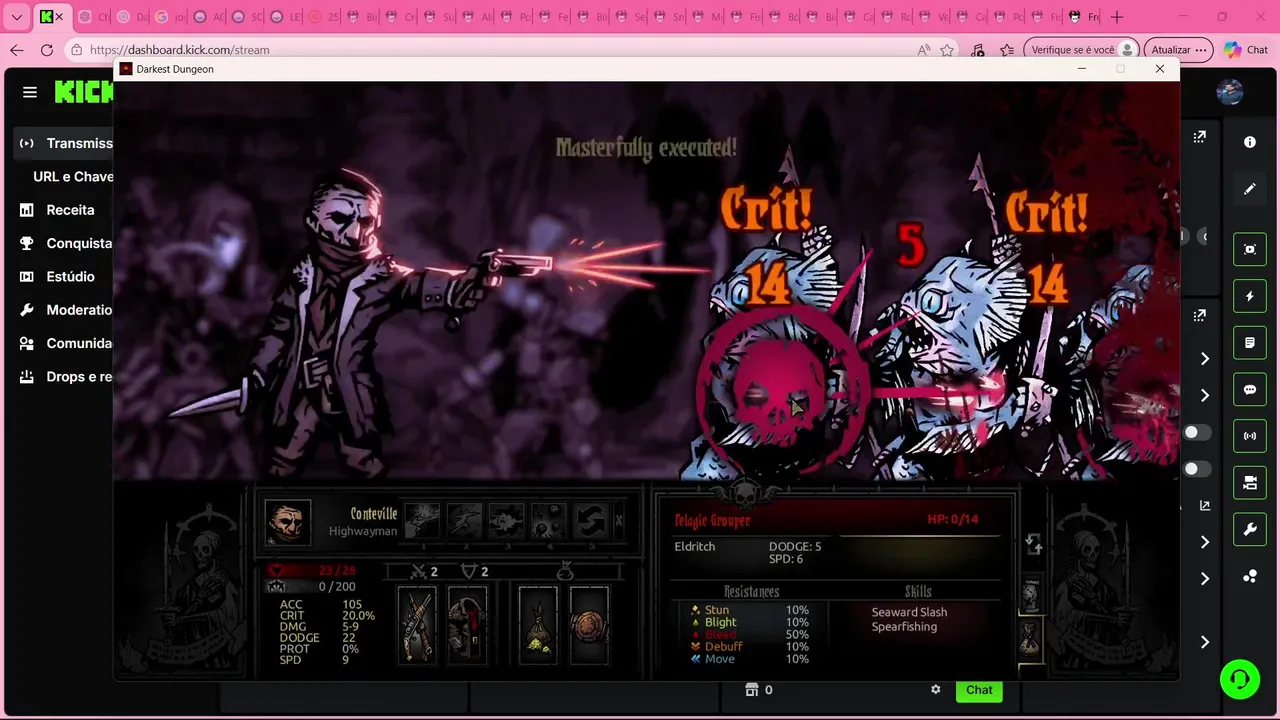This screenshot has width=1280, height=720.
Task: Open the small chart link icon below toggles
Action: [1204, 506]
